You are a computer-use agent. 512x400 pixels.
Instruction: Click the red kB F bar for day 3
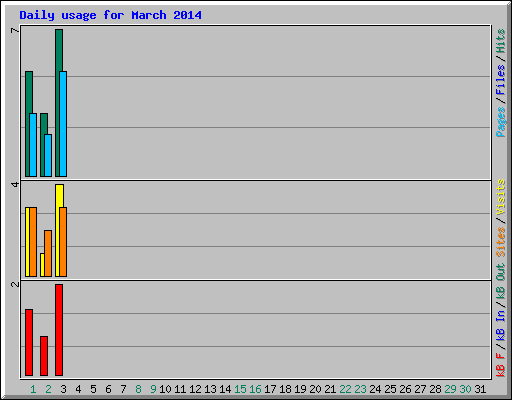(59, 330)
